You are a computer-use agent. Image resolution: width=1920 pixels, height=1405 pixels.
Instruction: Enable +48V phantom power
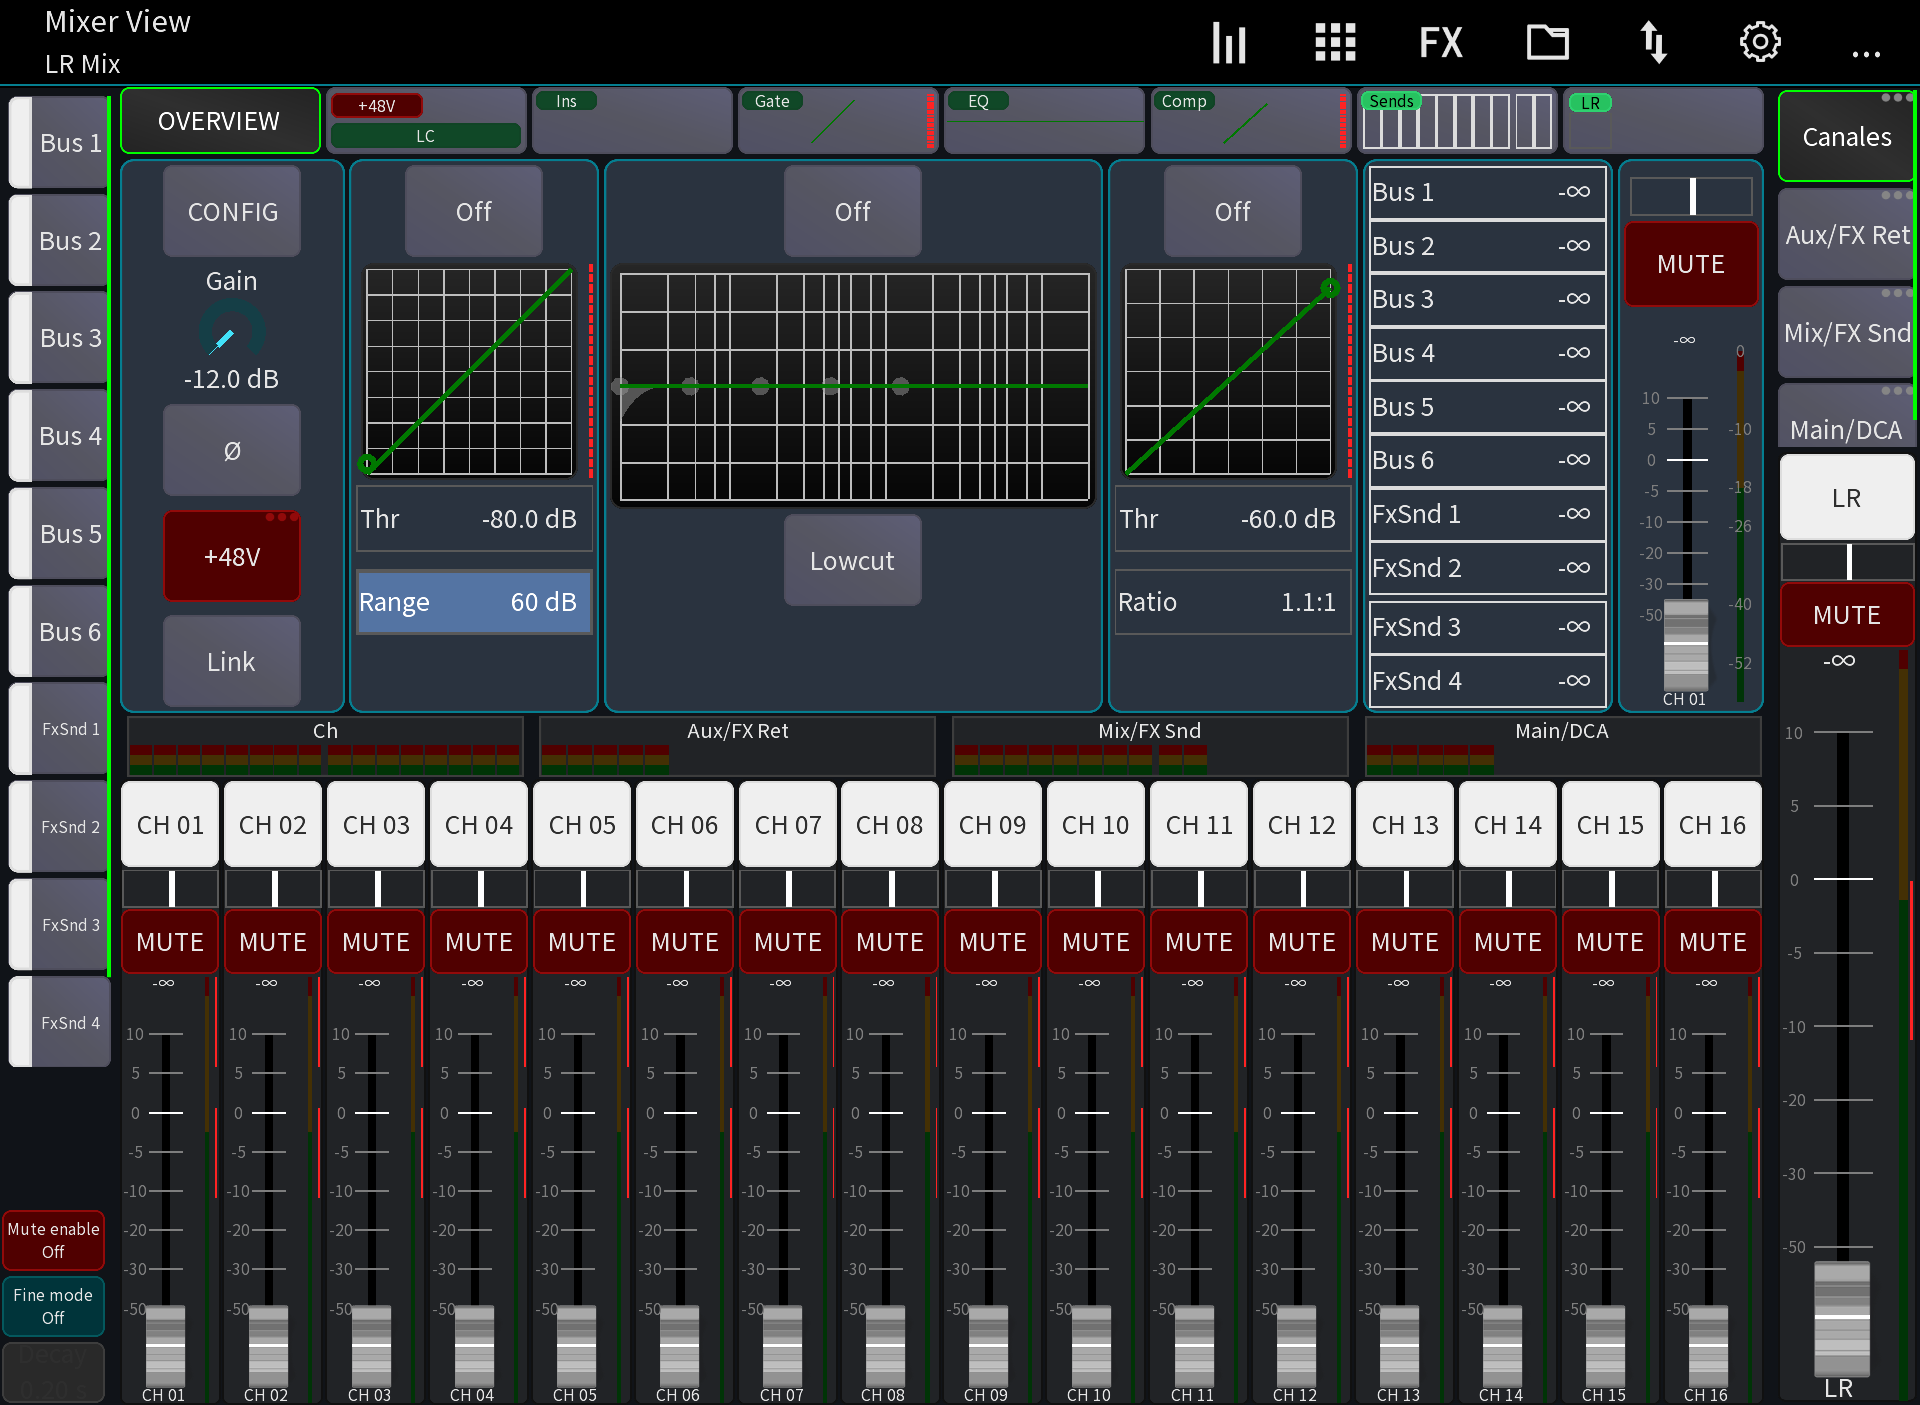coord(231,556)
